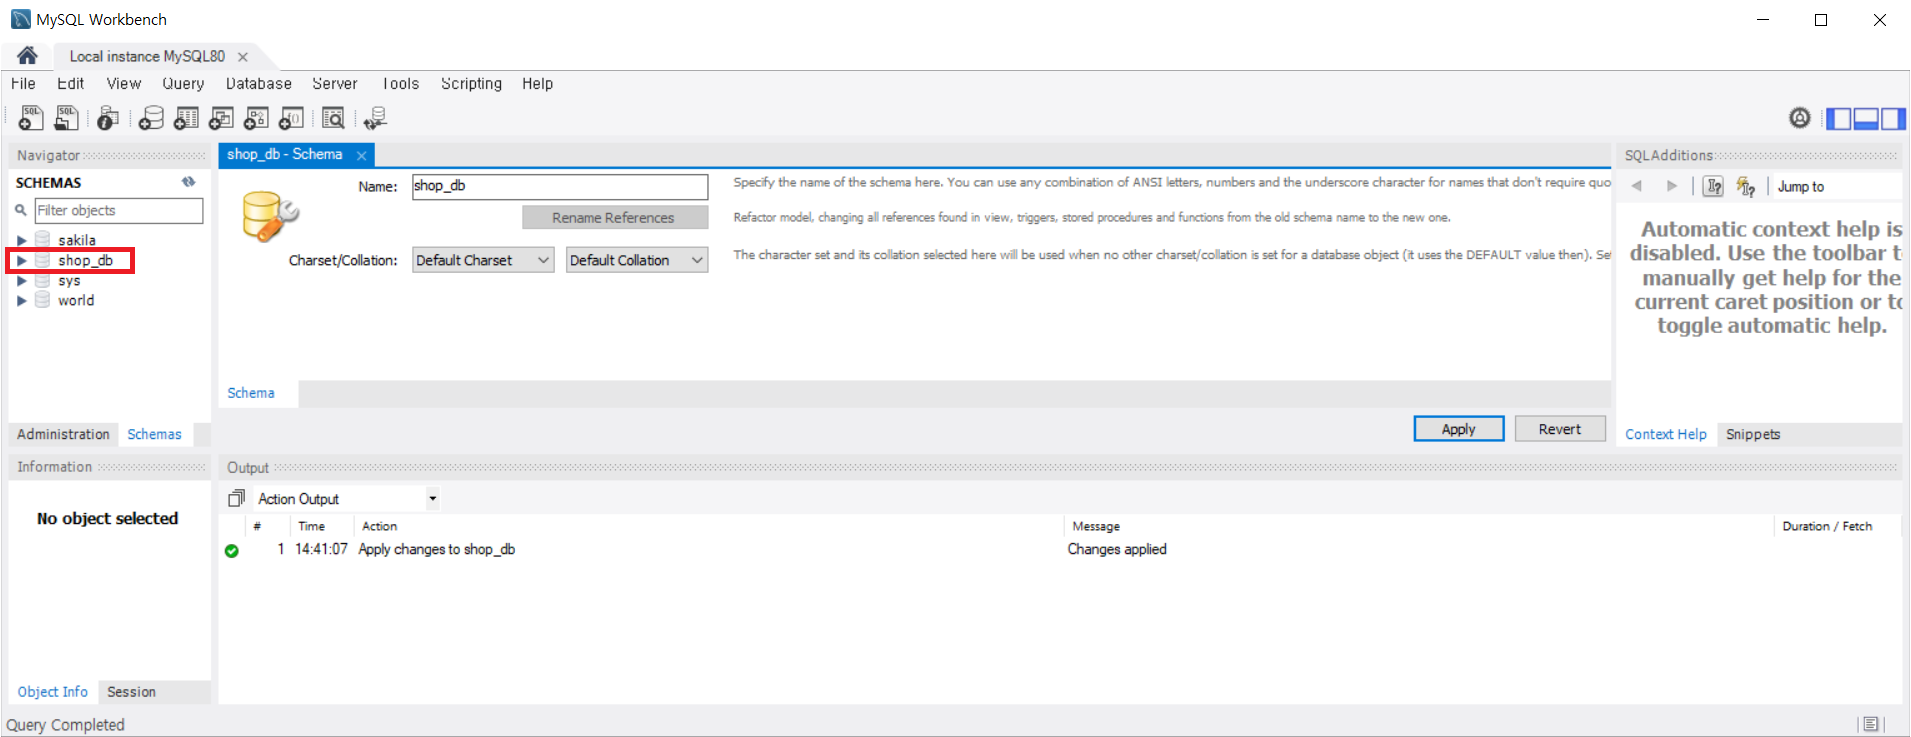Click the Revert button
Viewport: 1911px width, 737px height.
(x=1560, y=429)
